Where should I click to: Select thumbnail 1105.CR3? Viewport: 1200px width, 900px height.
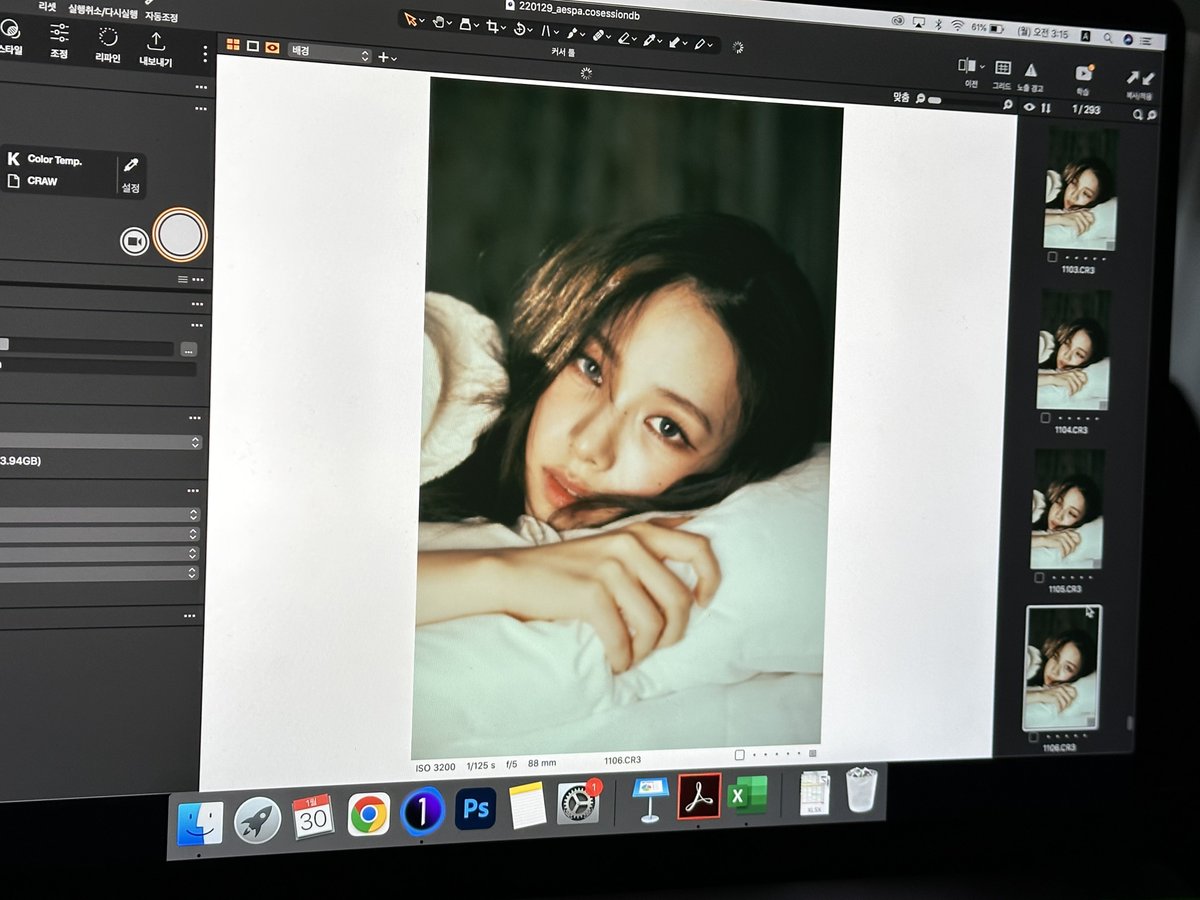click(x=1067, y=509)
